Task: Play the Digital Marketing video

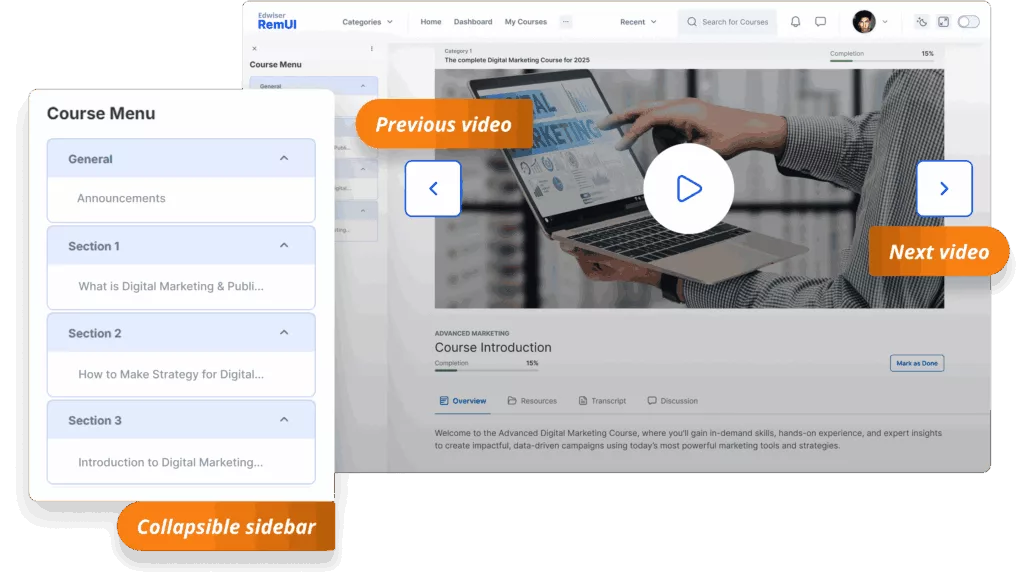Action: click(688, 188)
